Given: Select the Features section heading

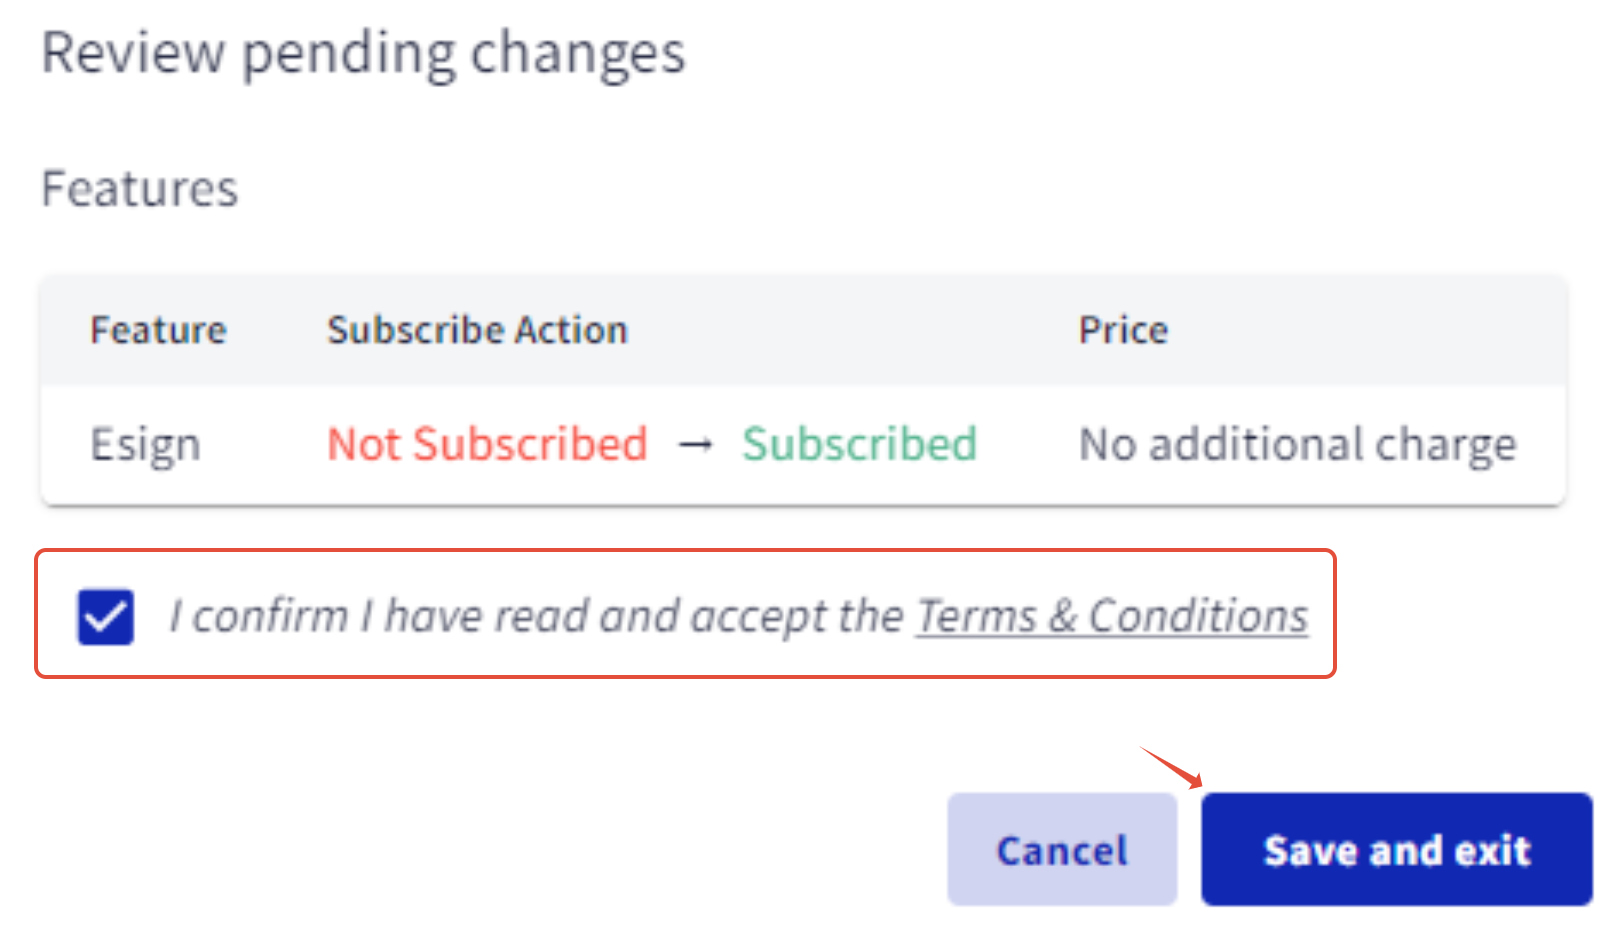Looking at the screenshot, I should tap(139, 188).
